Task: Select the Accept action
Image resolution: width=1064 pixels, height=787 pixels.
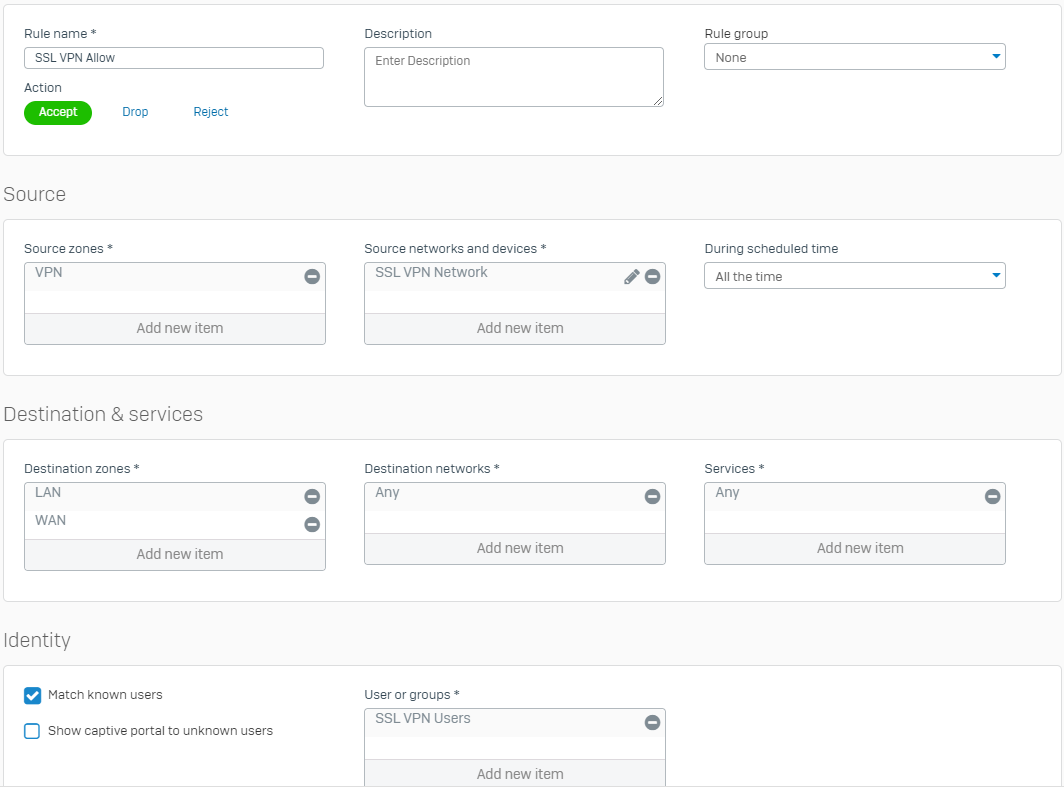Action: pyautogui.click(x=58, y=113)
